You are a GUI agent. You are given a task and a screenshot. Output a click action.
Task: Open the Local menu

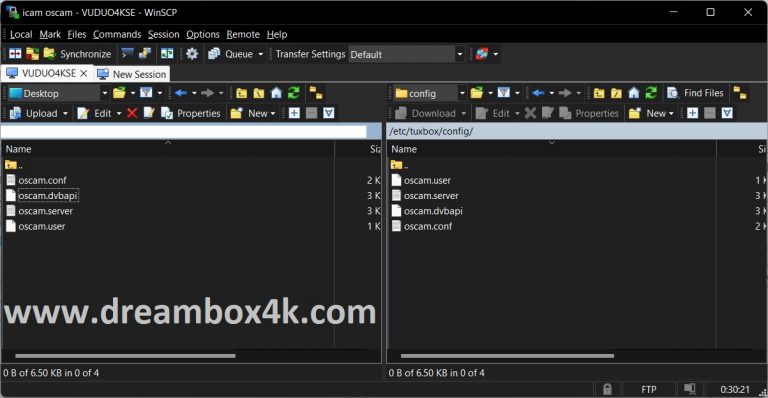point(21,34)
